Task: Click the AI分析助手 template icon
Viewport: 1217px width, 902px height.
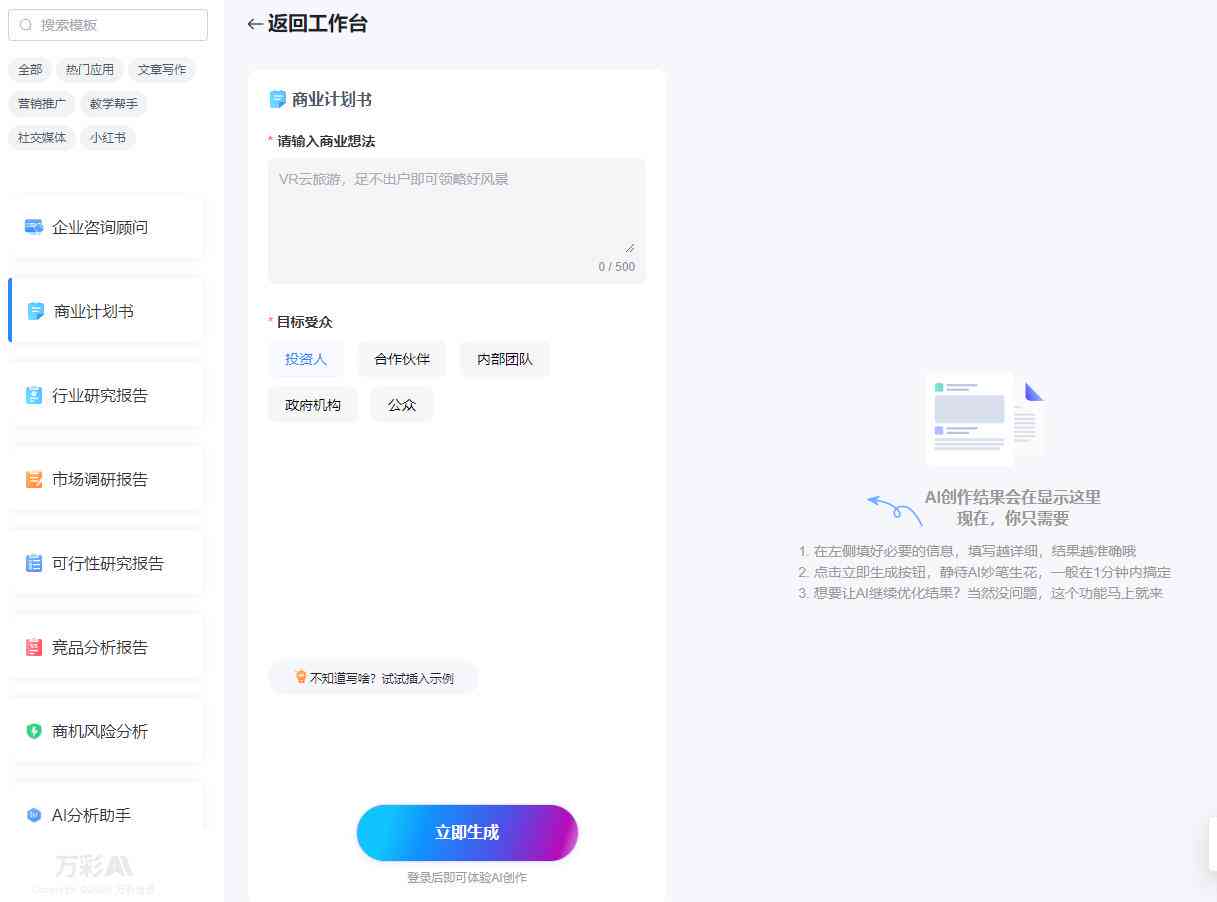Action: click(34, 815)
